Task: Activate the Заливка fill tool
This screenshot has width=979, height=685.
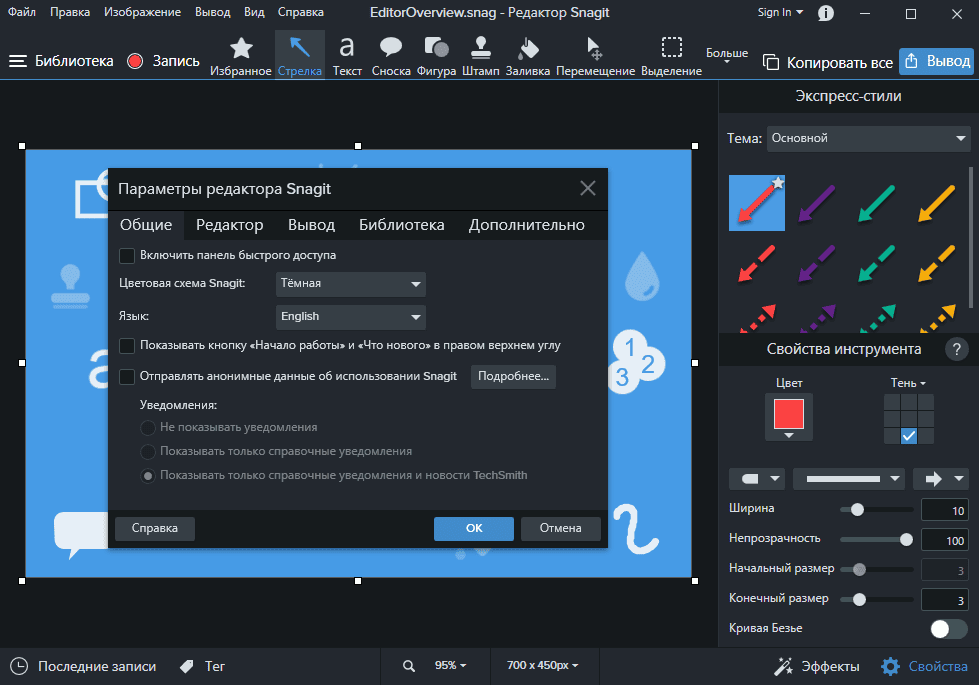Action: point(528,54)
